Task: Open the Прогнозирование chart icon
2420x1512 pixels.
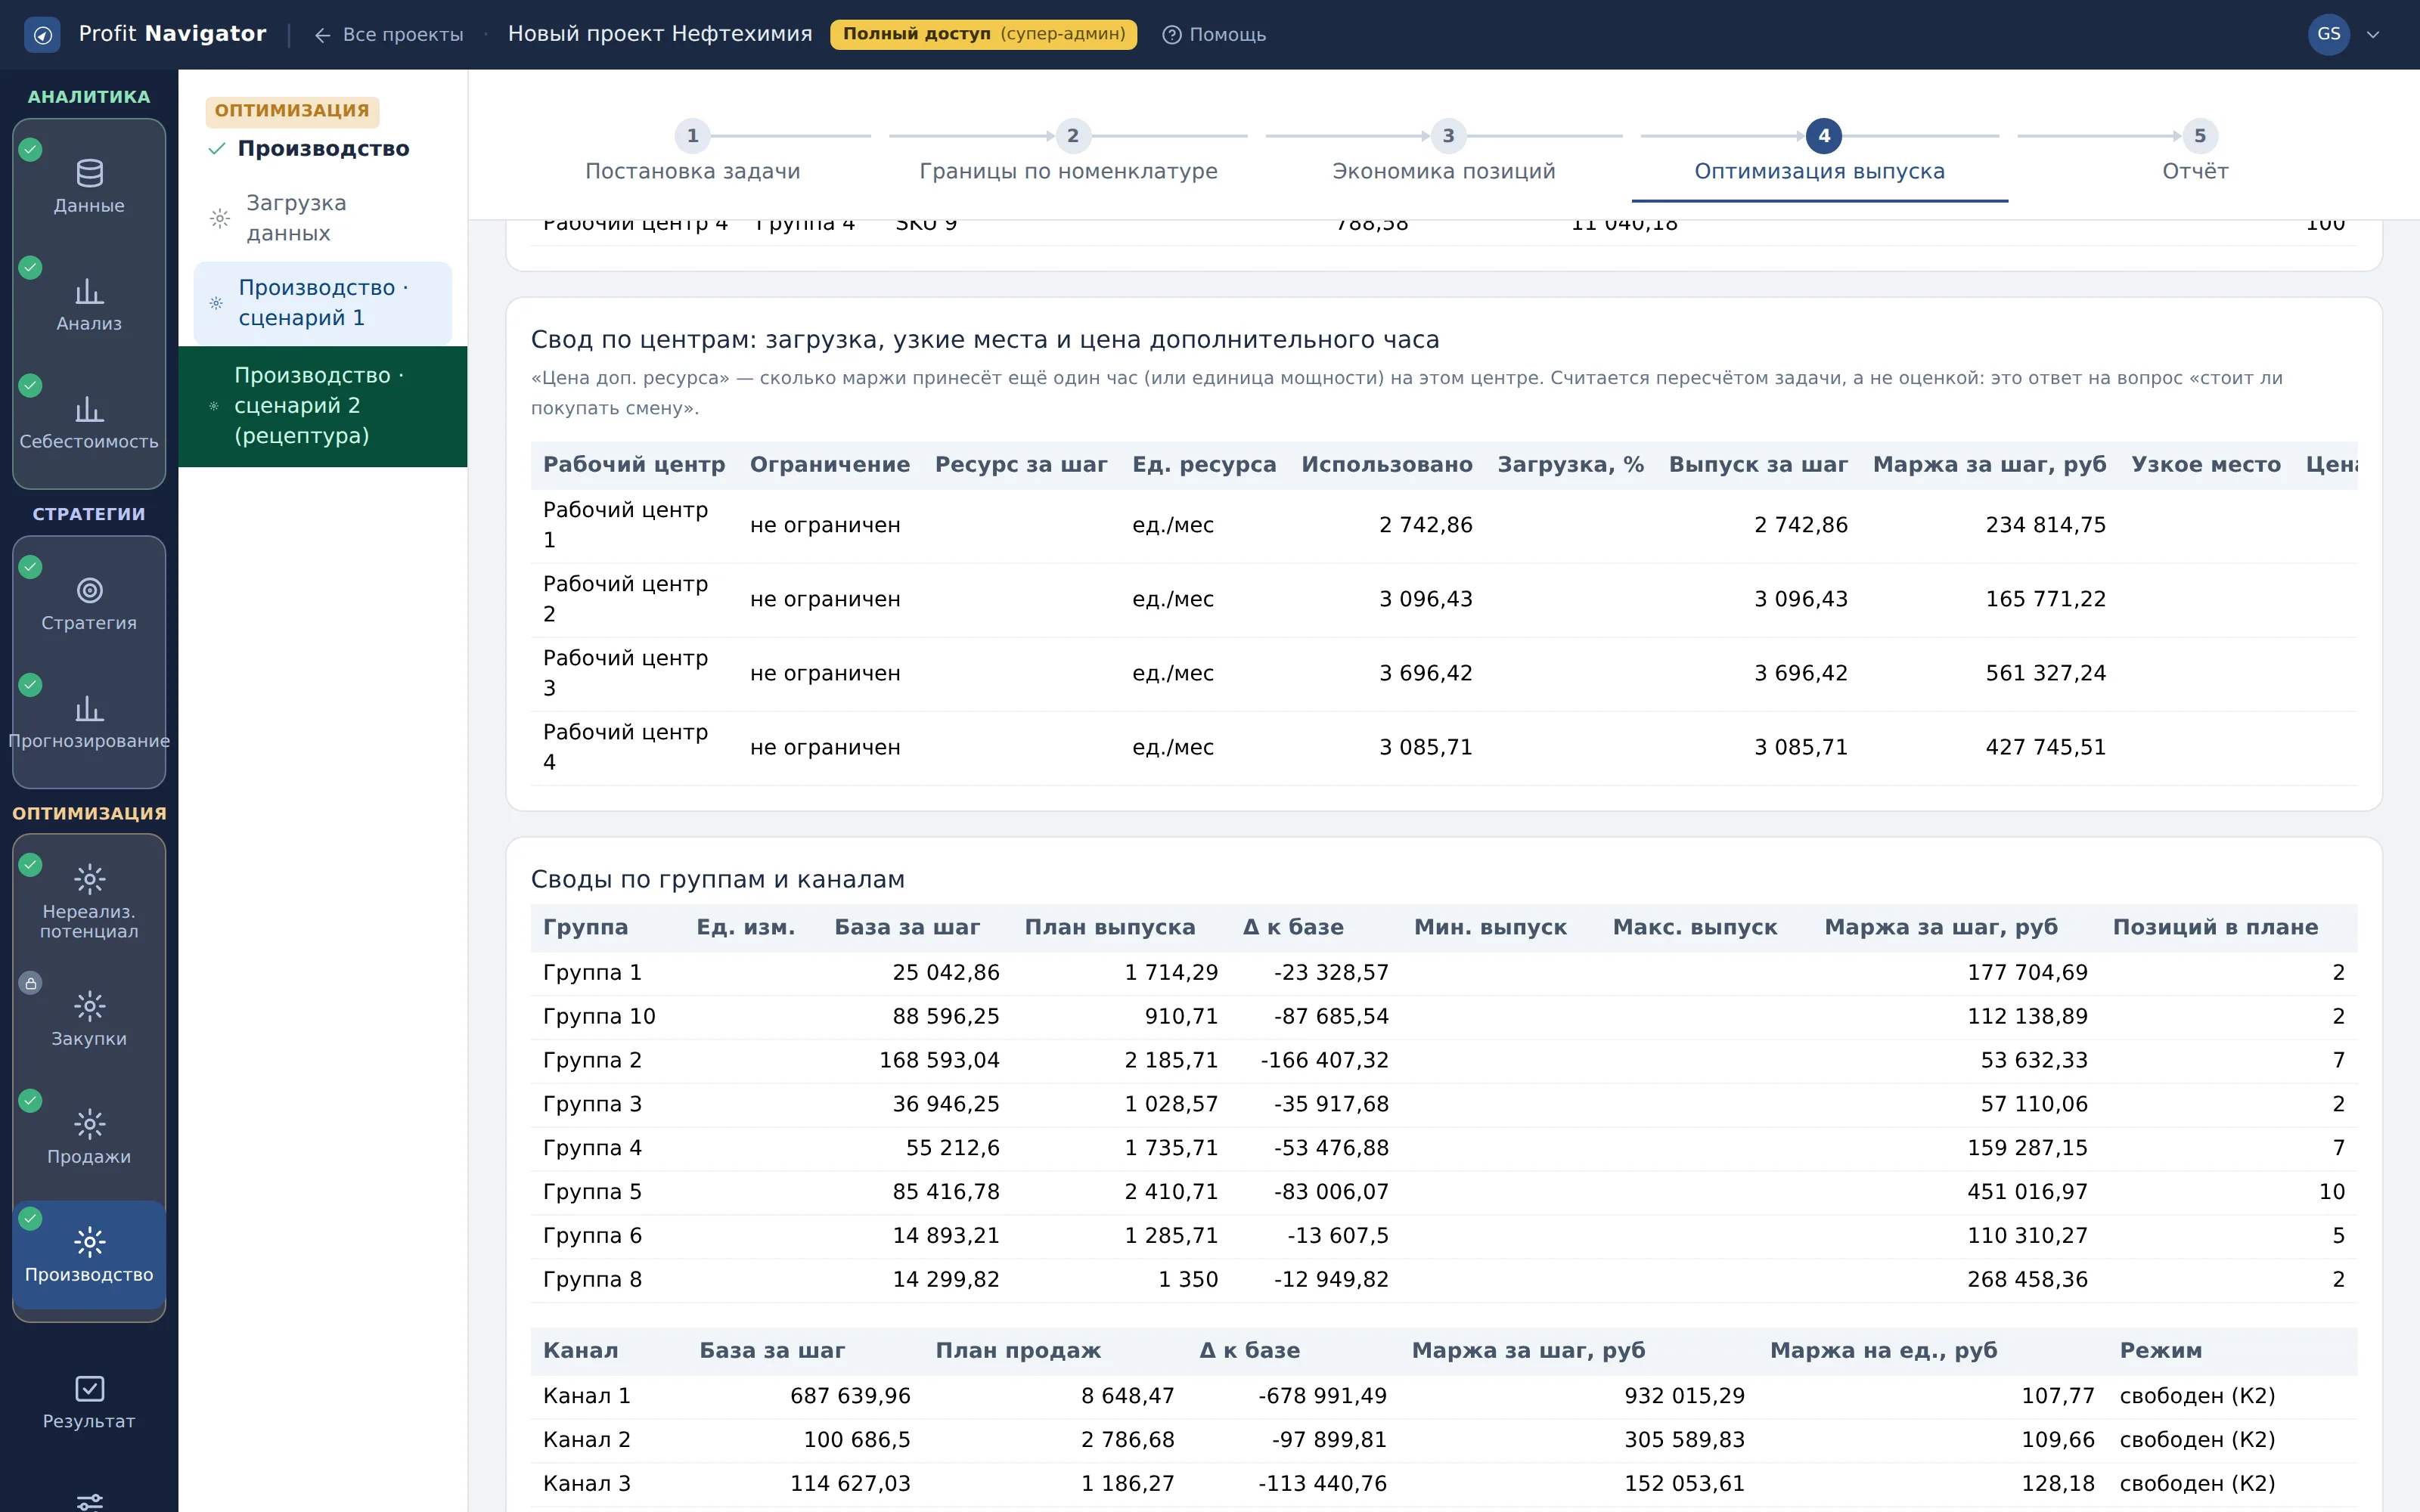Action: [x=89, y=708]
